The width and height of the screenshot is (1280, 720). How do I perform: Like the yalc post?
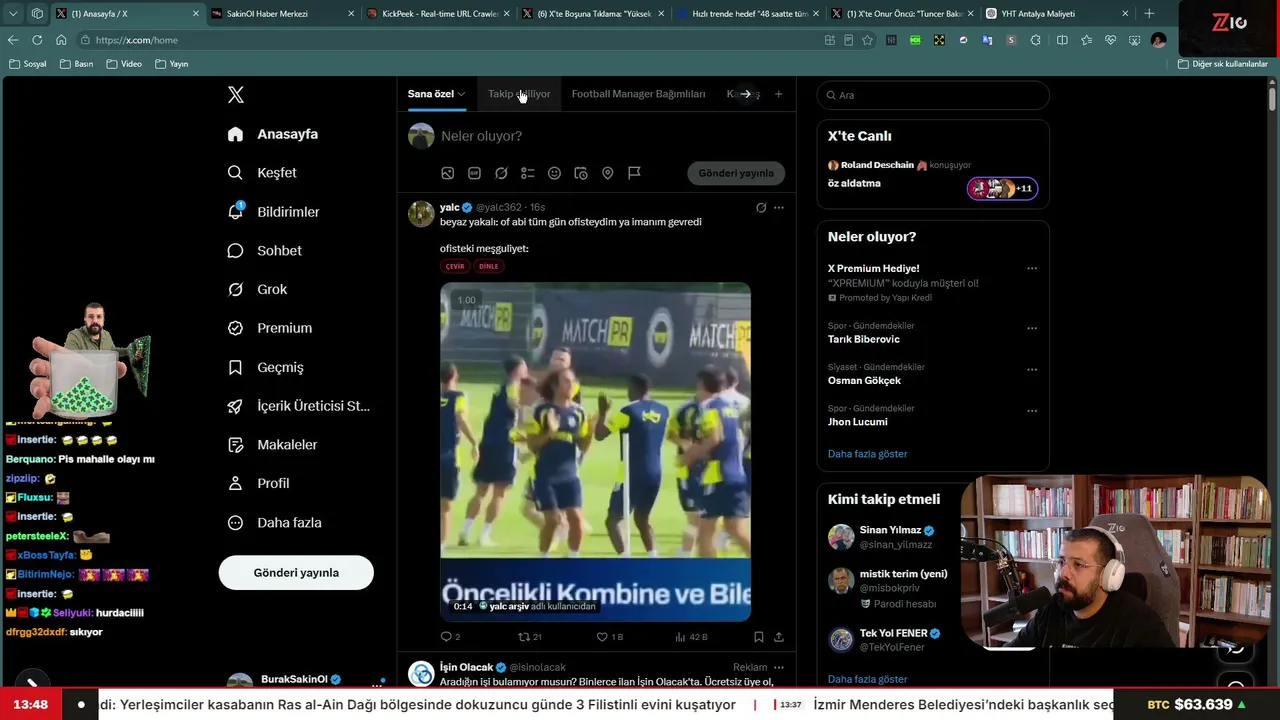609,637
